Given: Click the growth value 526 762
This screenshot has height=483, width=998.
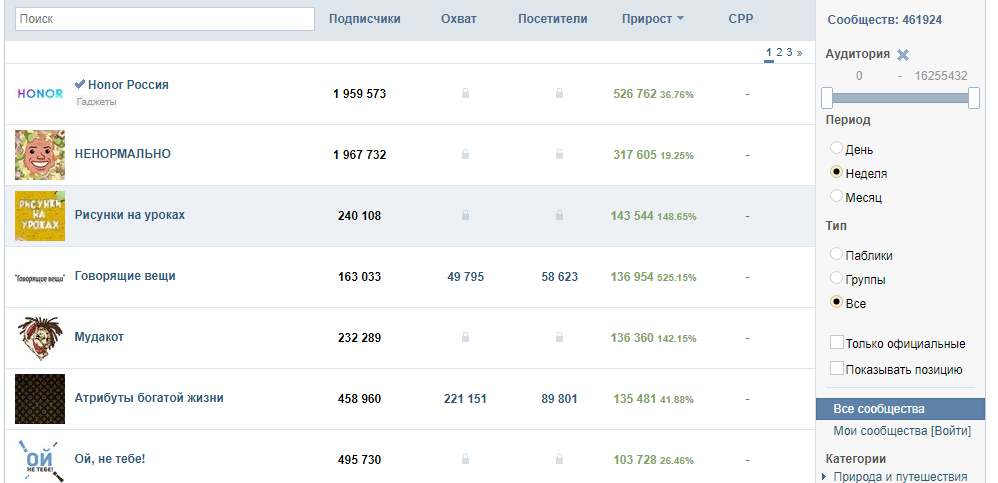Looking at the screenshot, I should (635, 94).
